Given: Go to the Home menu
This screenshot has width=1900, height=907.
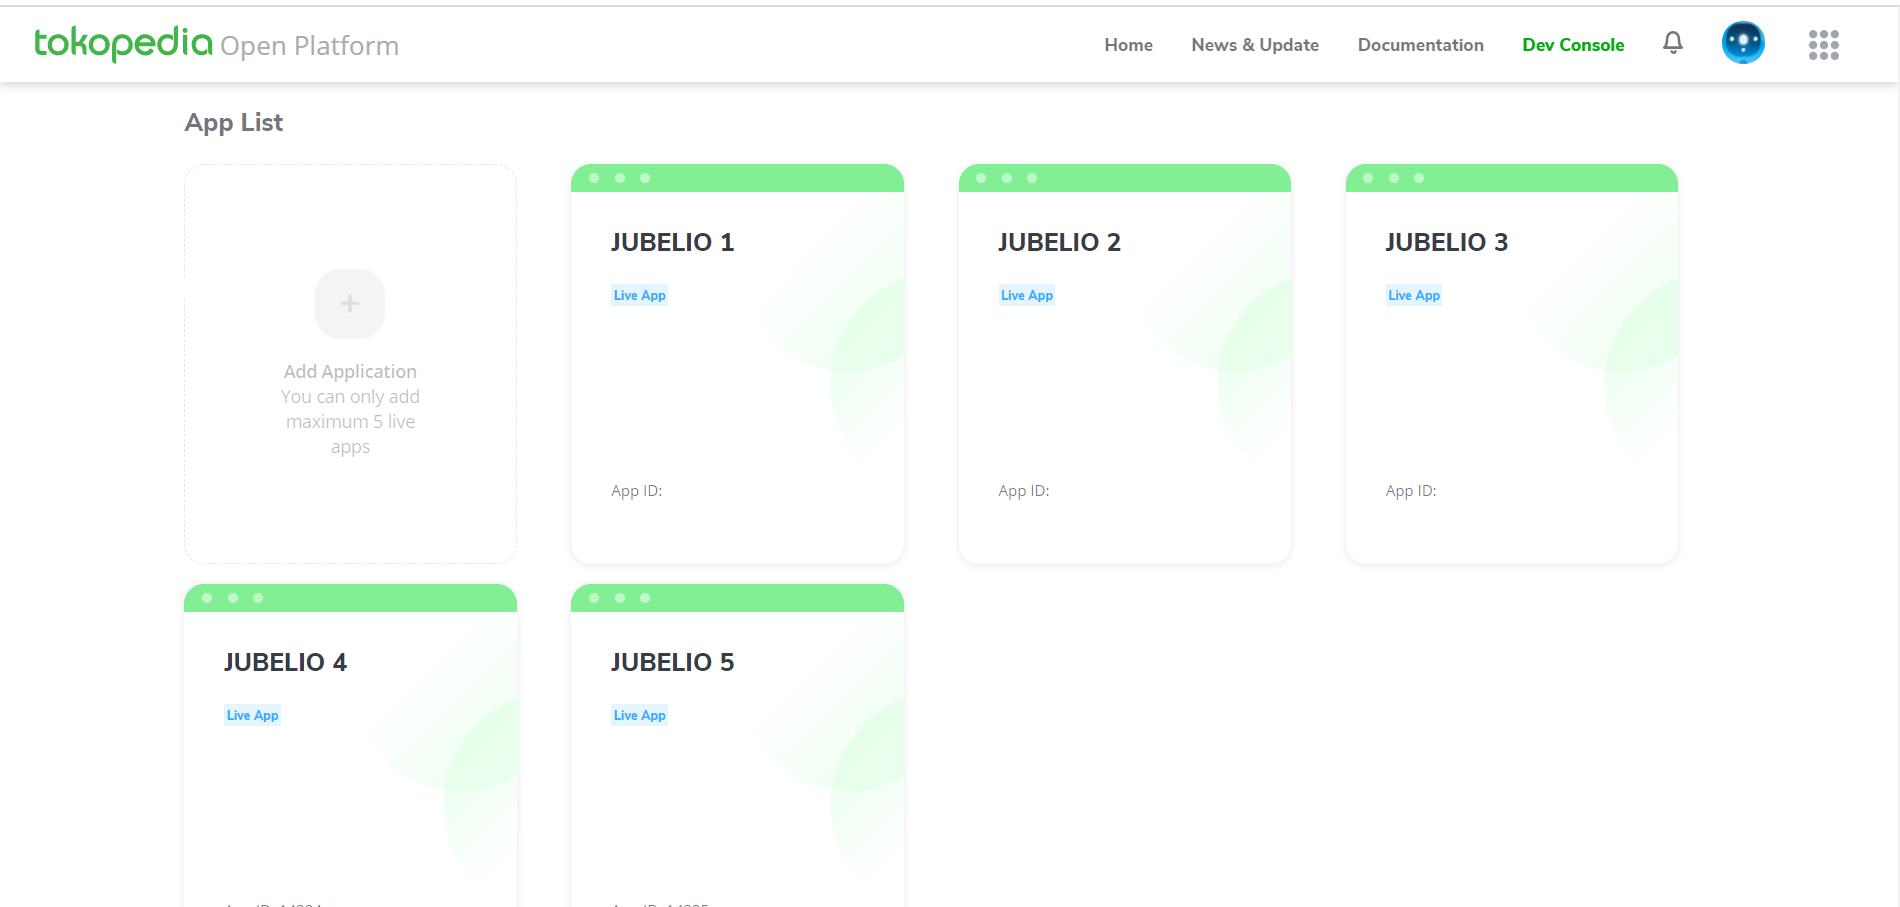Looking at the screenshot, I should (x=1128, y=45).
